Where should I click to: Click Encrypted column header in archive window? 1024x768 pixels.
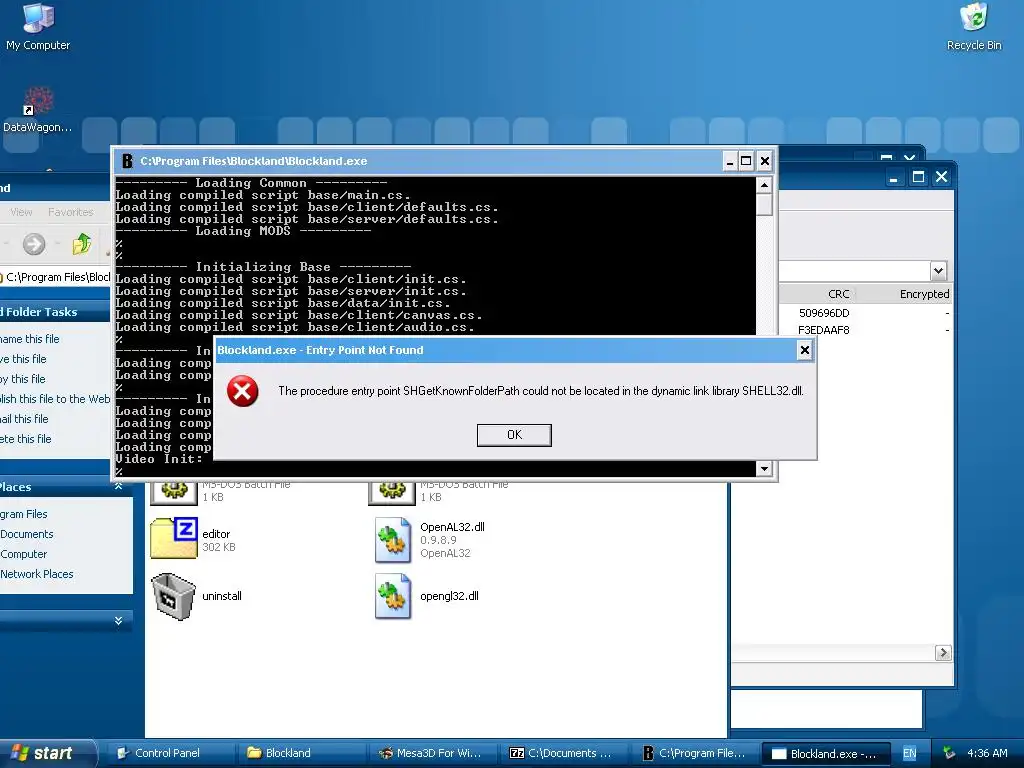tap(924, 294)
